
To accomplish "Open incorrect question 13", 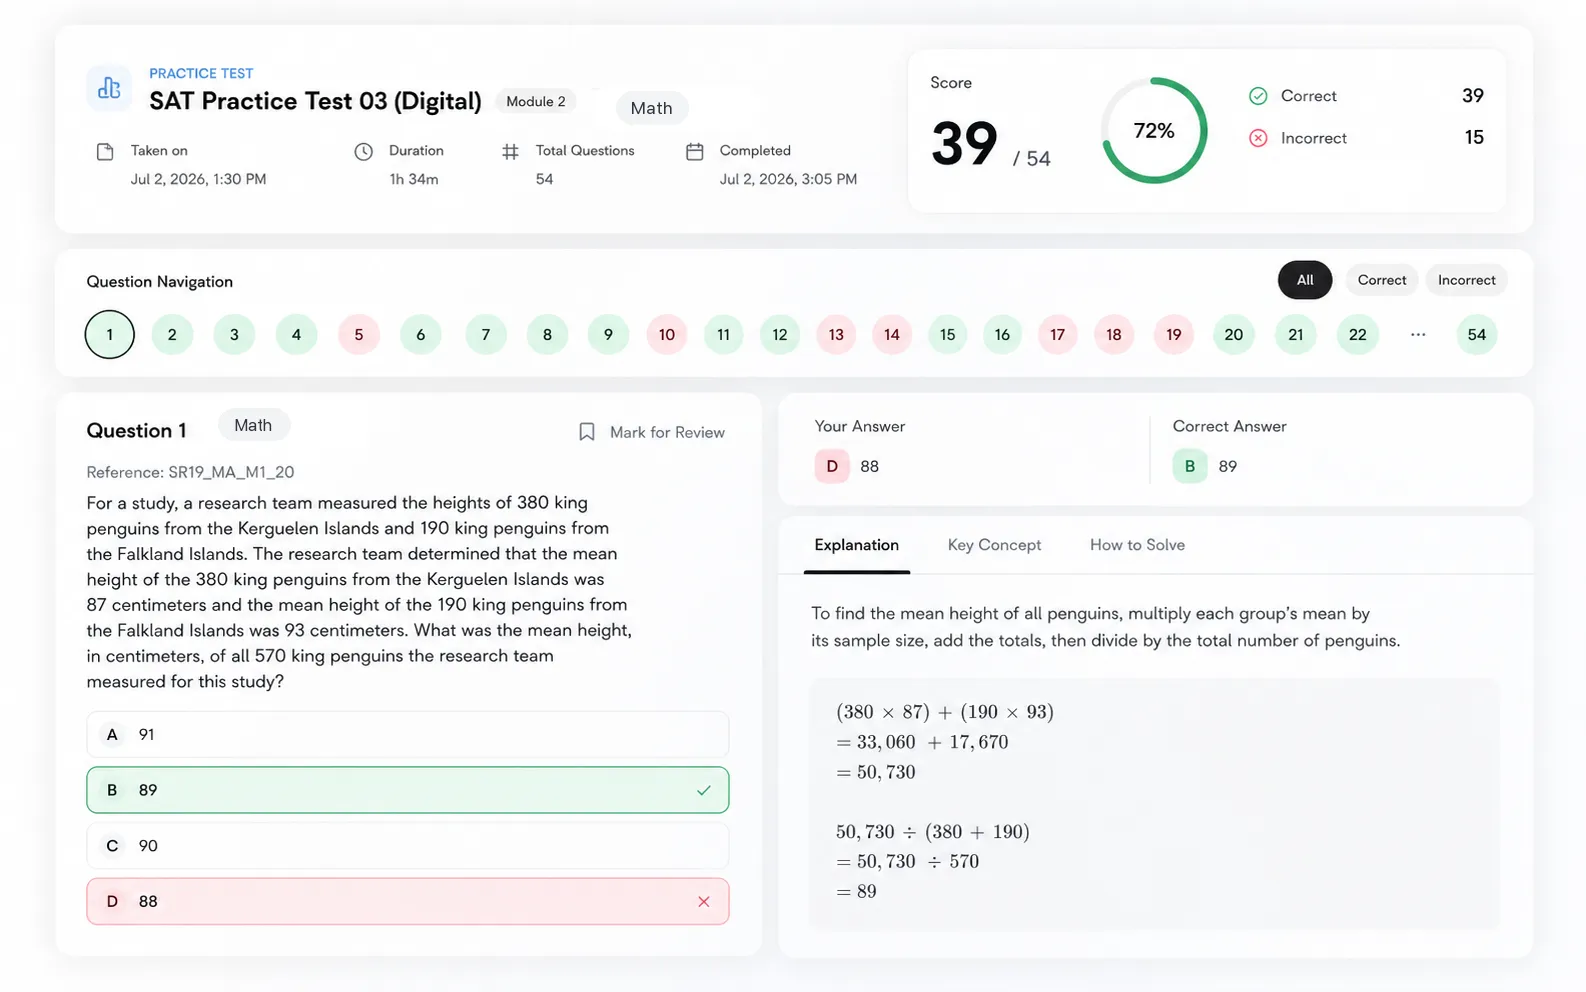I will point(836,334).
